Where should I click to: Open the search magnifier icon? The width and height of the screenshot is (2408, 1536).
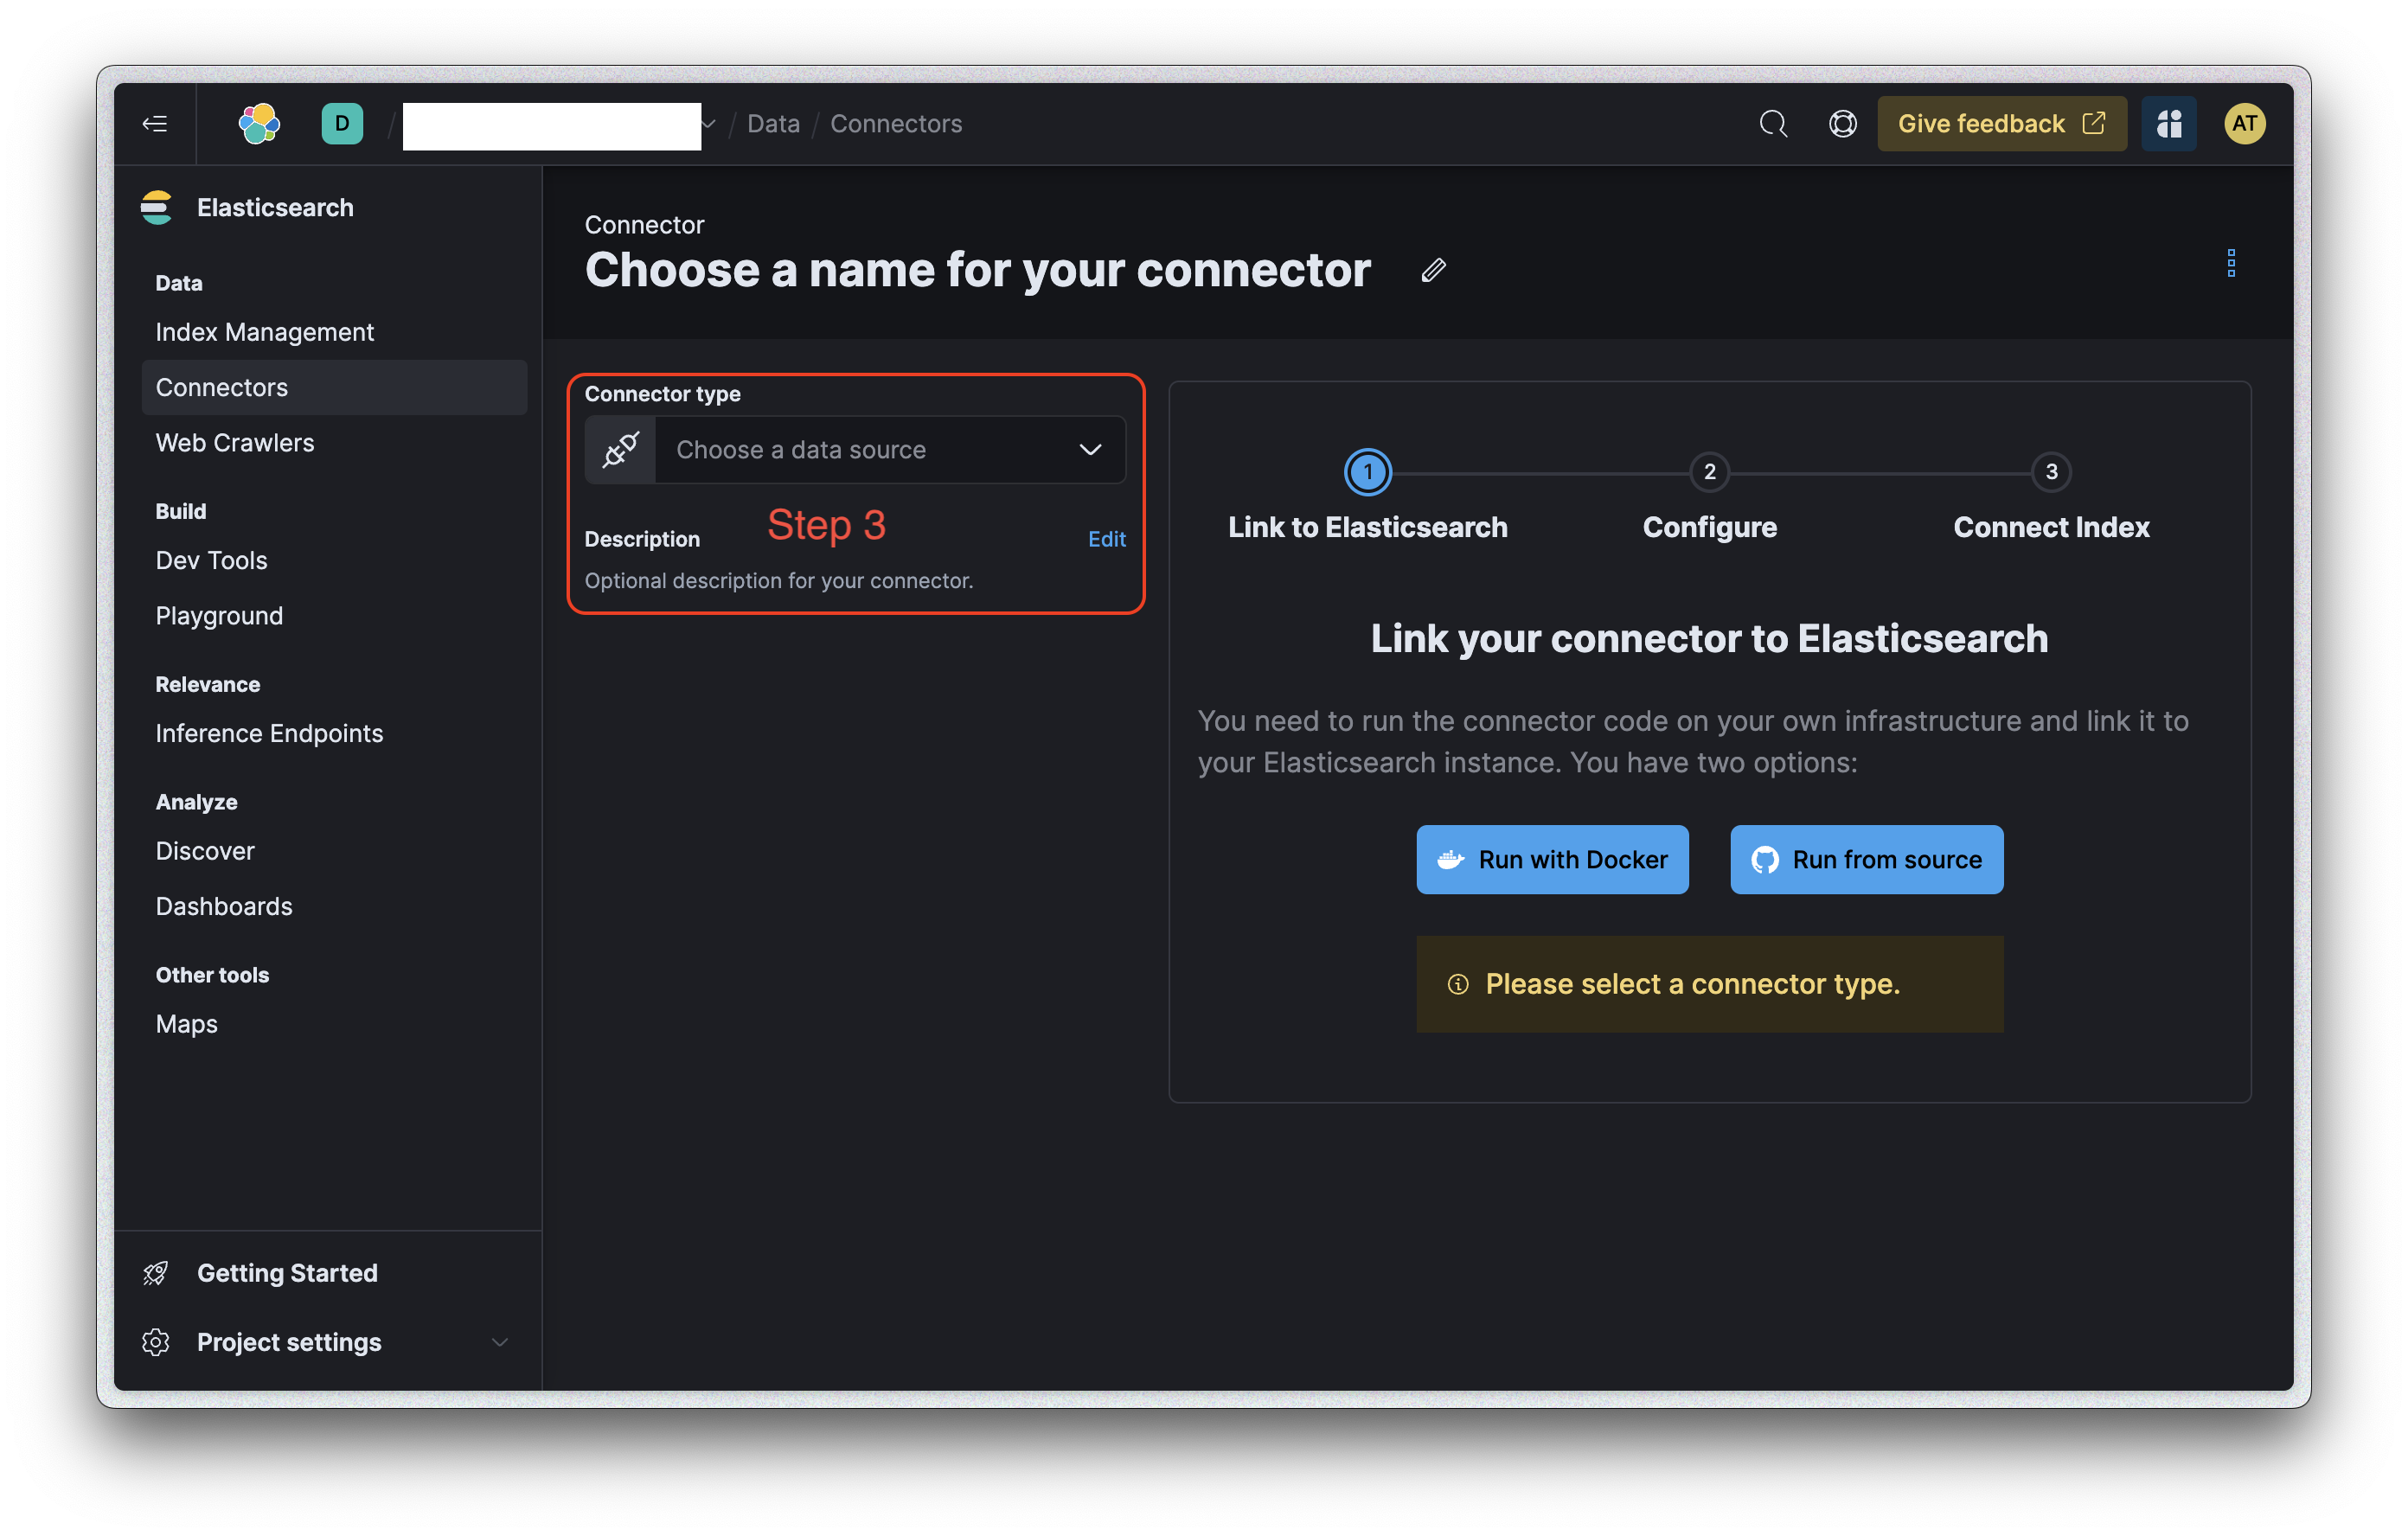[x=1773, y=124]
